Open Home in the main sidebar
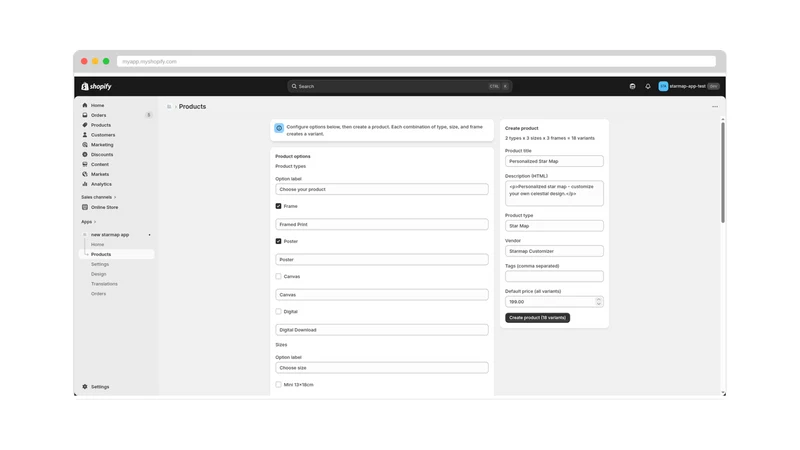 click(x=97, y=105)
